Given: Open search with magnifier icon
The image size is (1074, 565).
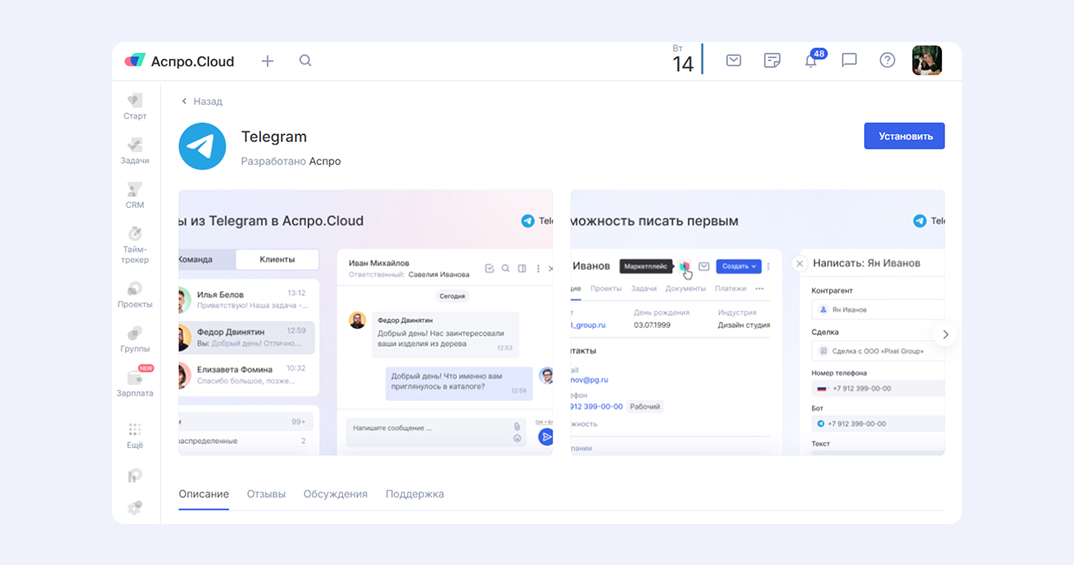Looking at the screenshot, I should coord(305,61).
